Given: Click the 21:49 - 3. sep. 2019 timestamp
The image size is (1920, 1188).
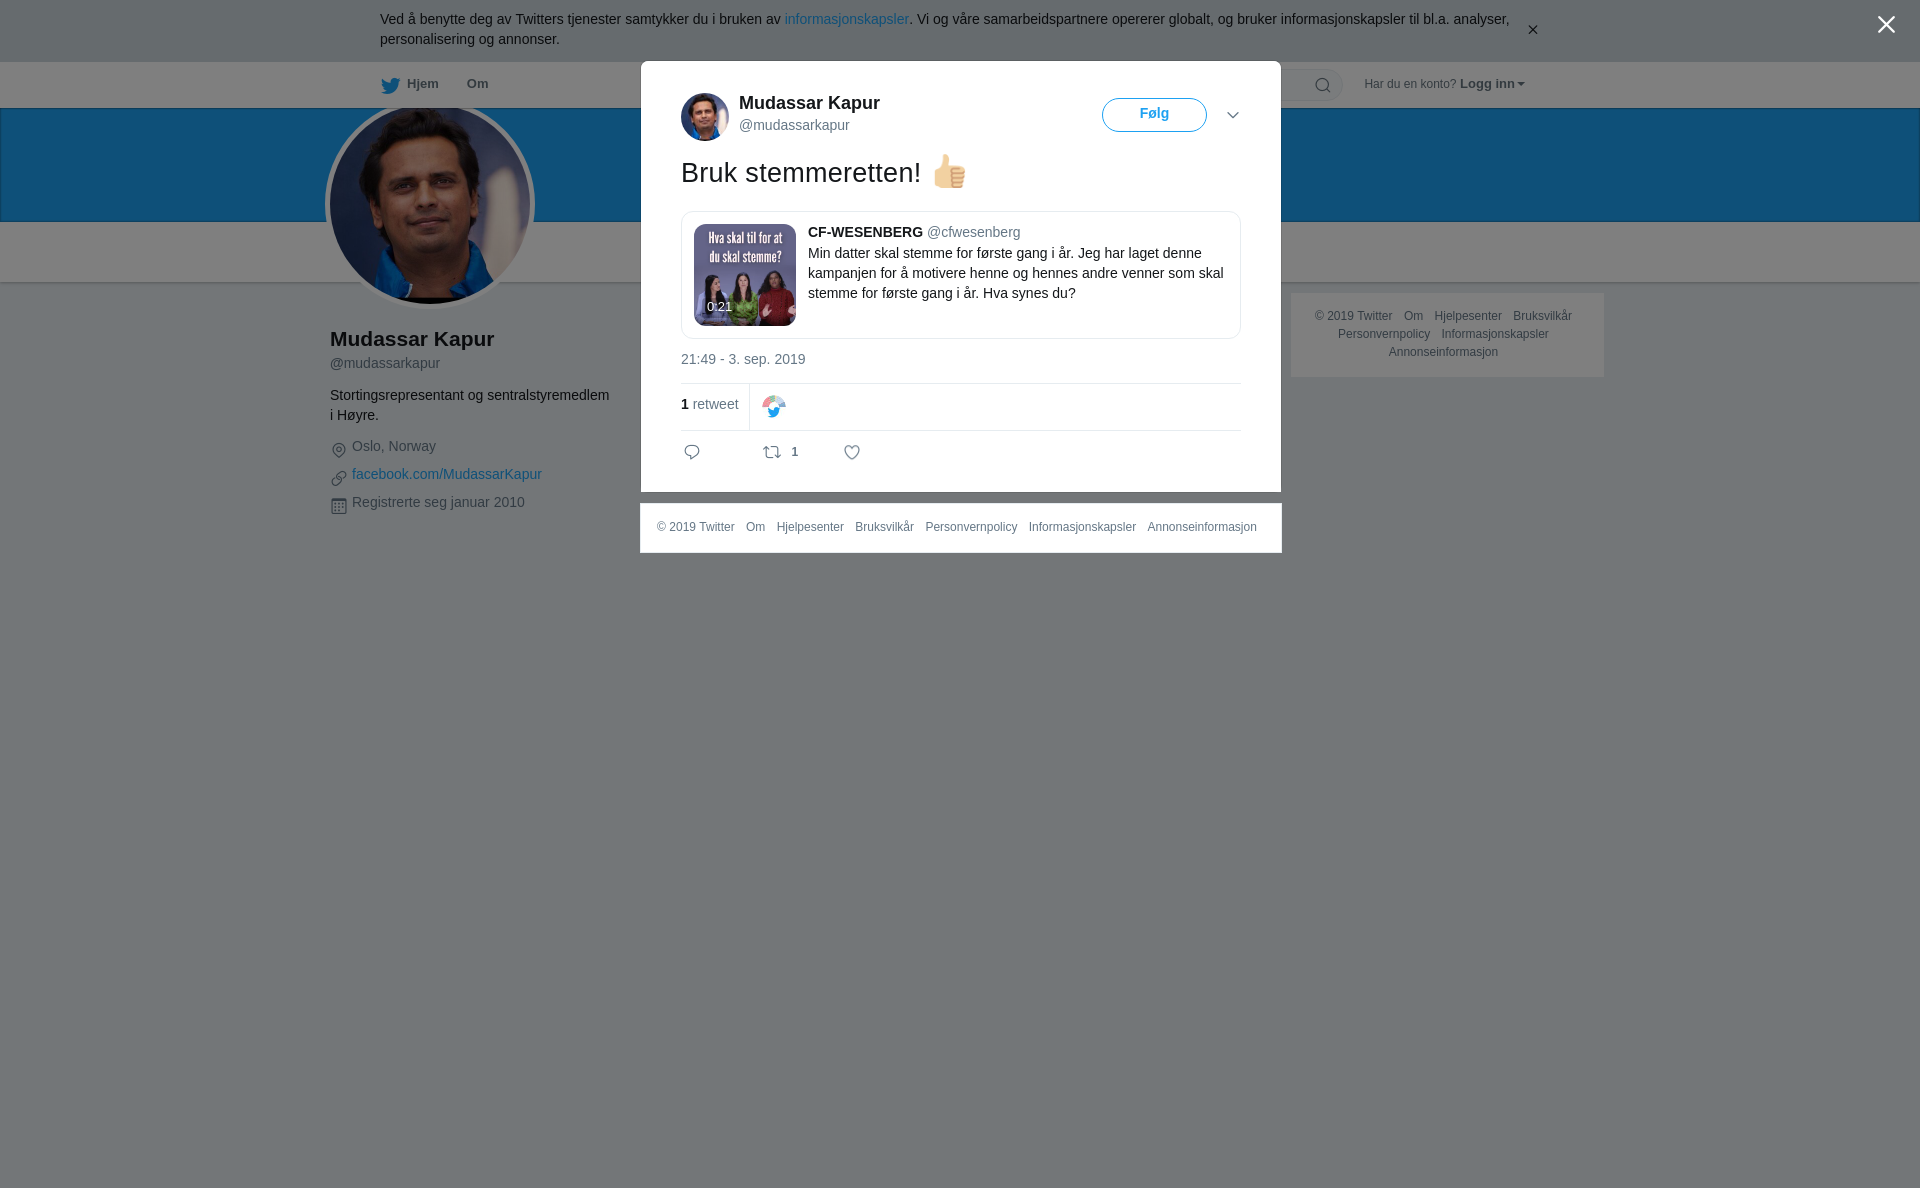Looking at the screenshot, I should (x=743, y=359).
